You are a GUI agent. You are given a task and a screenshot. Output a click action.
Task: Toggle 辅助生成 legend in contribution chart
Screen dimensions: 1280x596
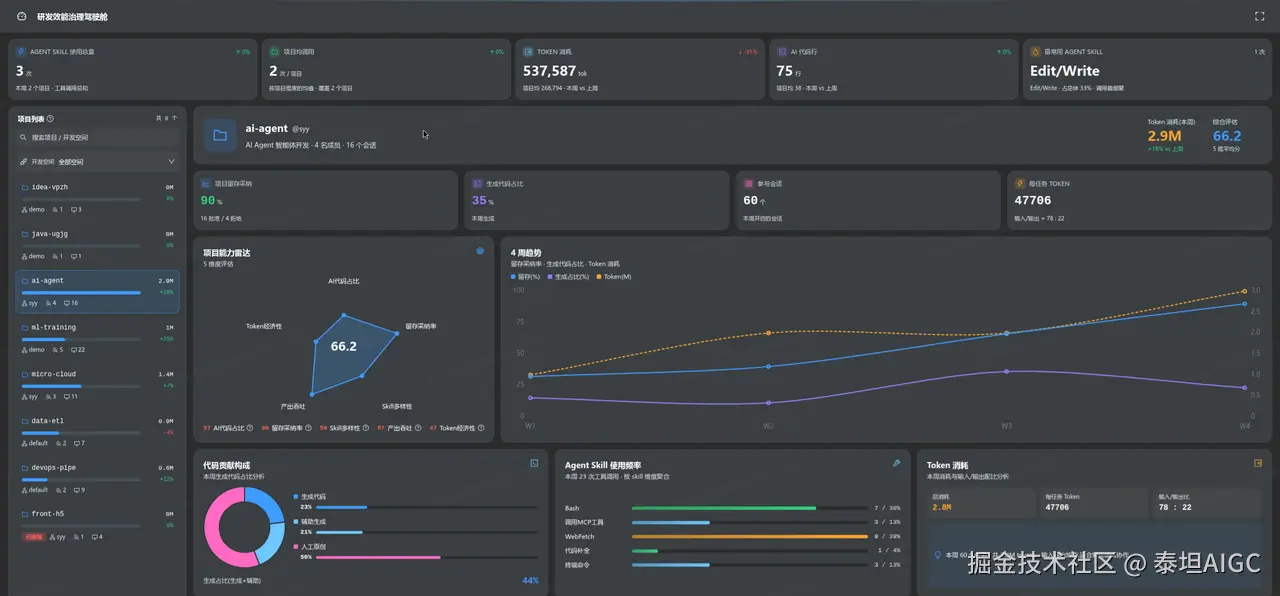310,521
